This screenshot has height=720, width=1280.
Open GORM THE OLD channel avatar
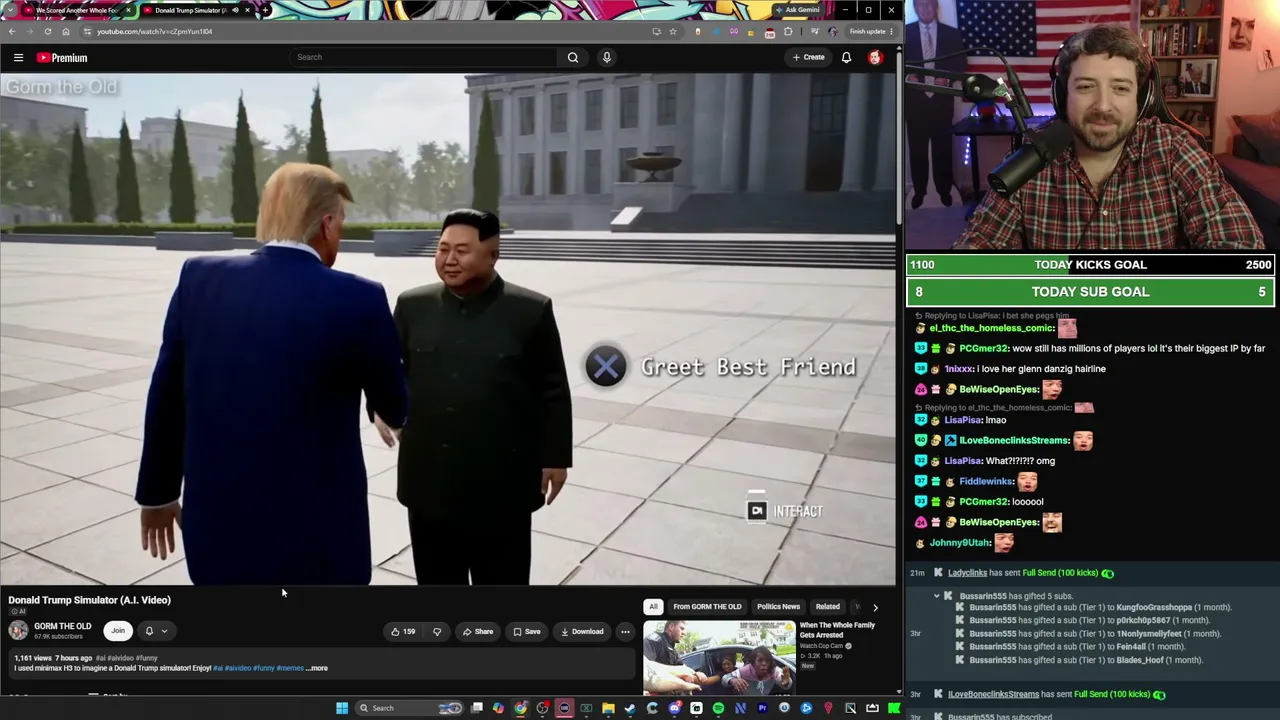[18, 630]
